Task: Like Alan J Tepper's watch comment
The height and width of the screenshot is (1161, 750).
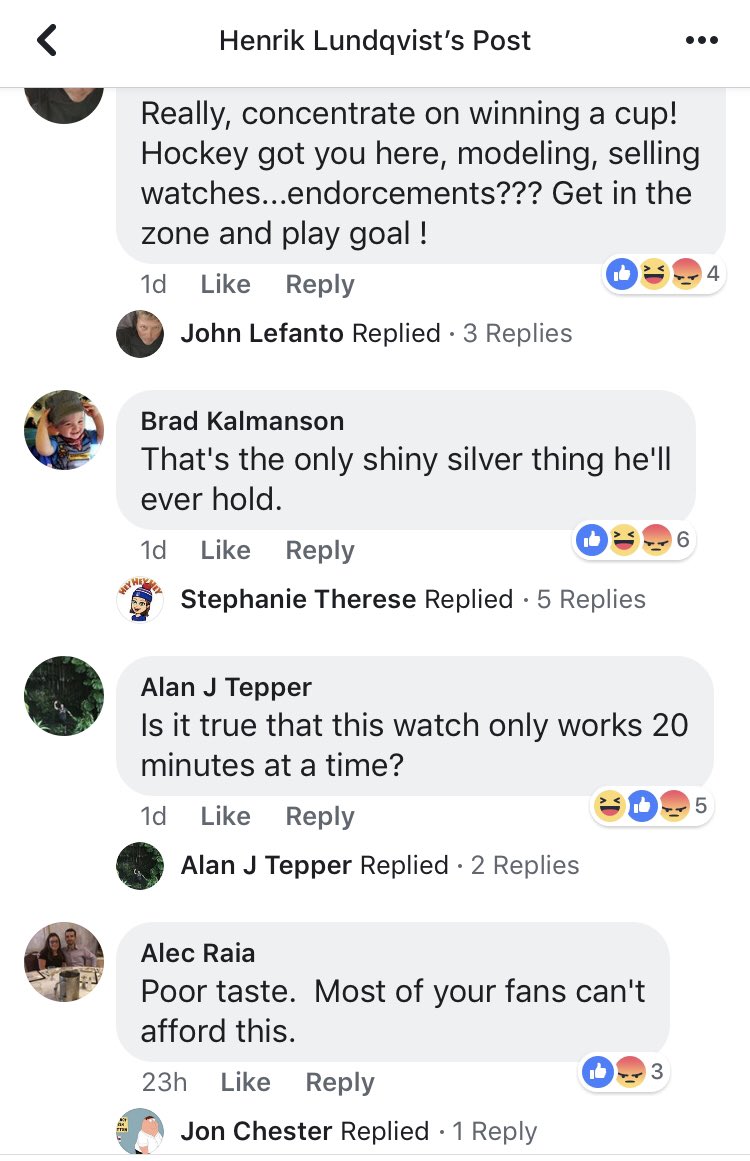Action: 225,816
